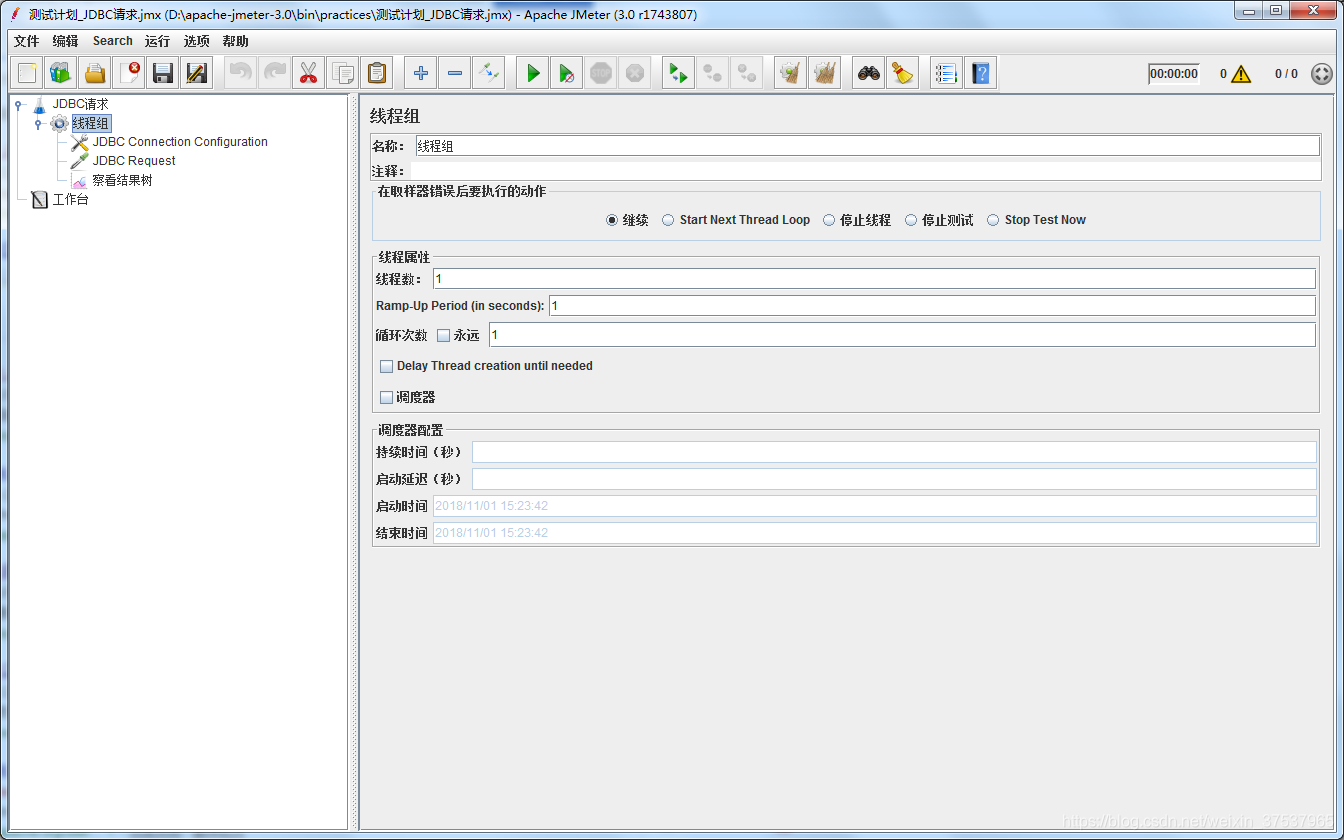
Task: Click the Remote stop all icon
Action: [713, 73]
